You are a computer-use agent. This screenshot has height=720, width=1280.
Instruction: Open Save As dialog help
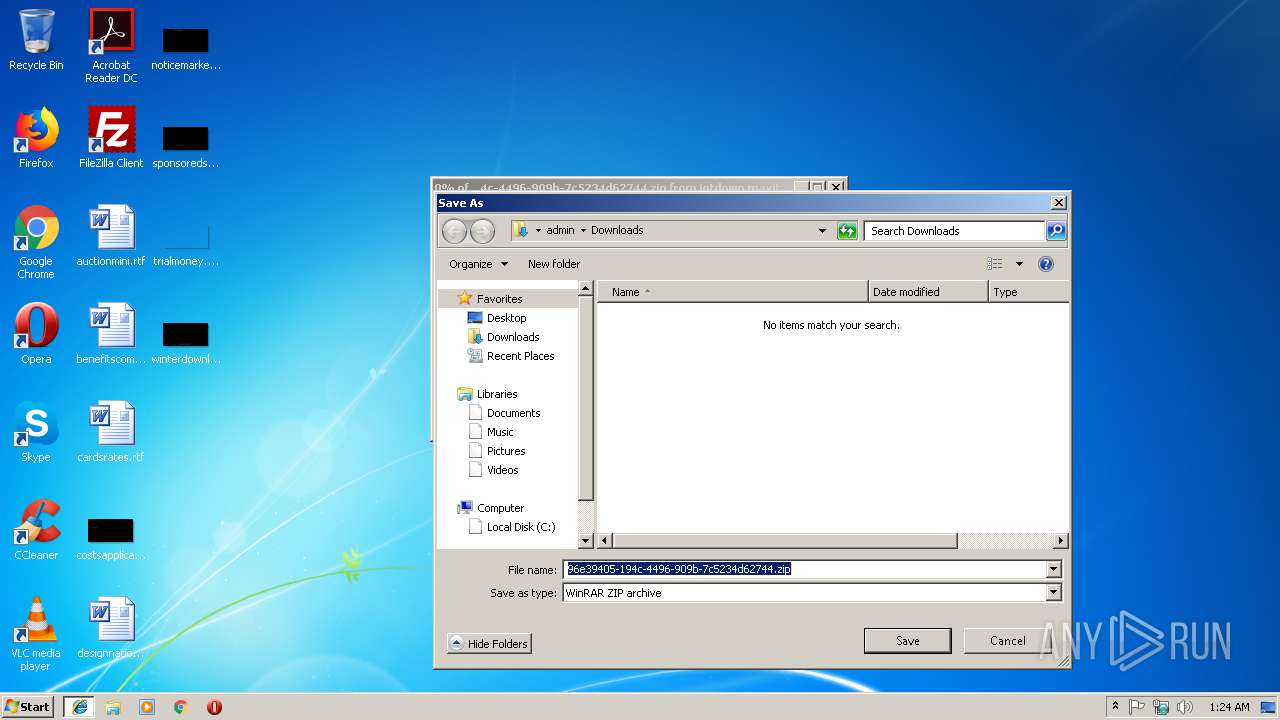tap(1046, 264)
